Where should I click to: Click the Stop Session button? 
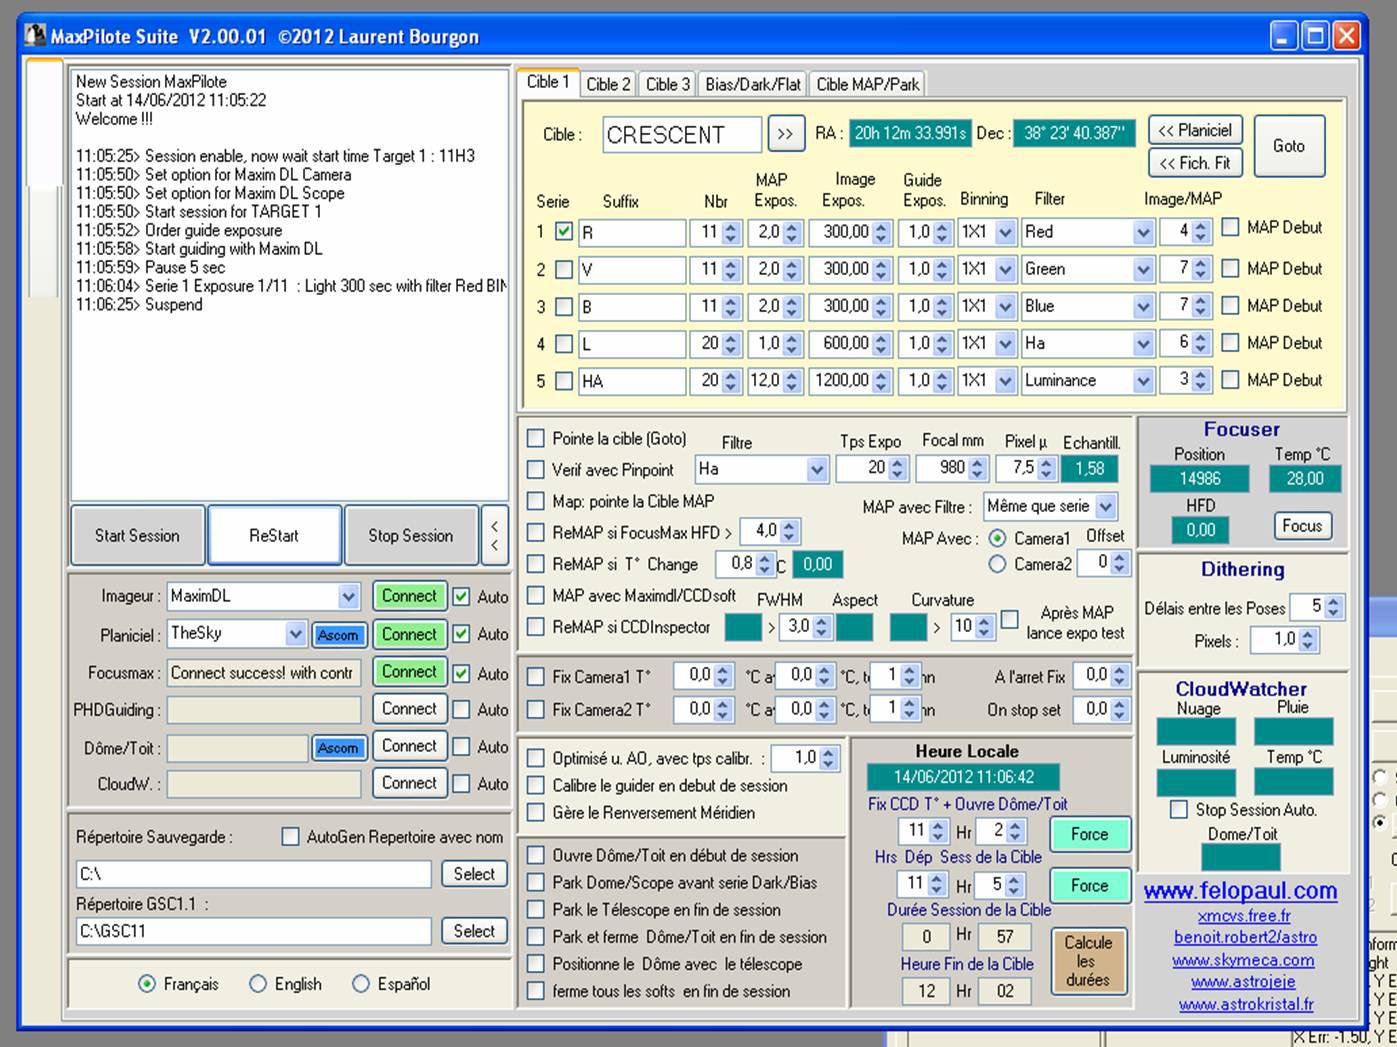click(x=410, y=535)
